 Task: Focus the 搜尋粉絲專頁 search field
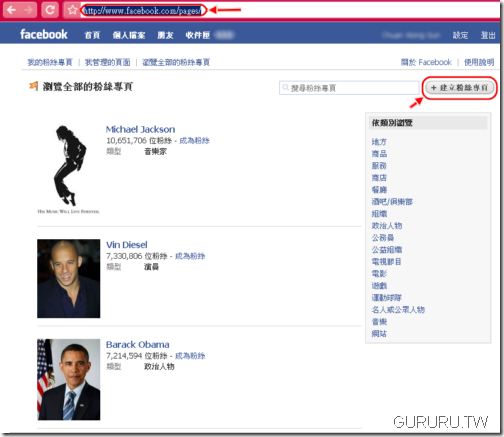(349, 88)
